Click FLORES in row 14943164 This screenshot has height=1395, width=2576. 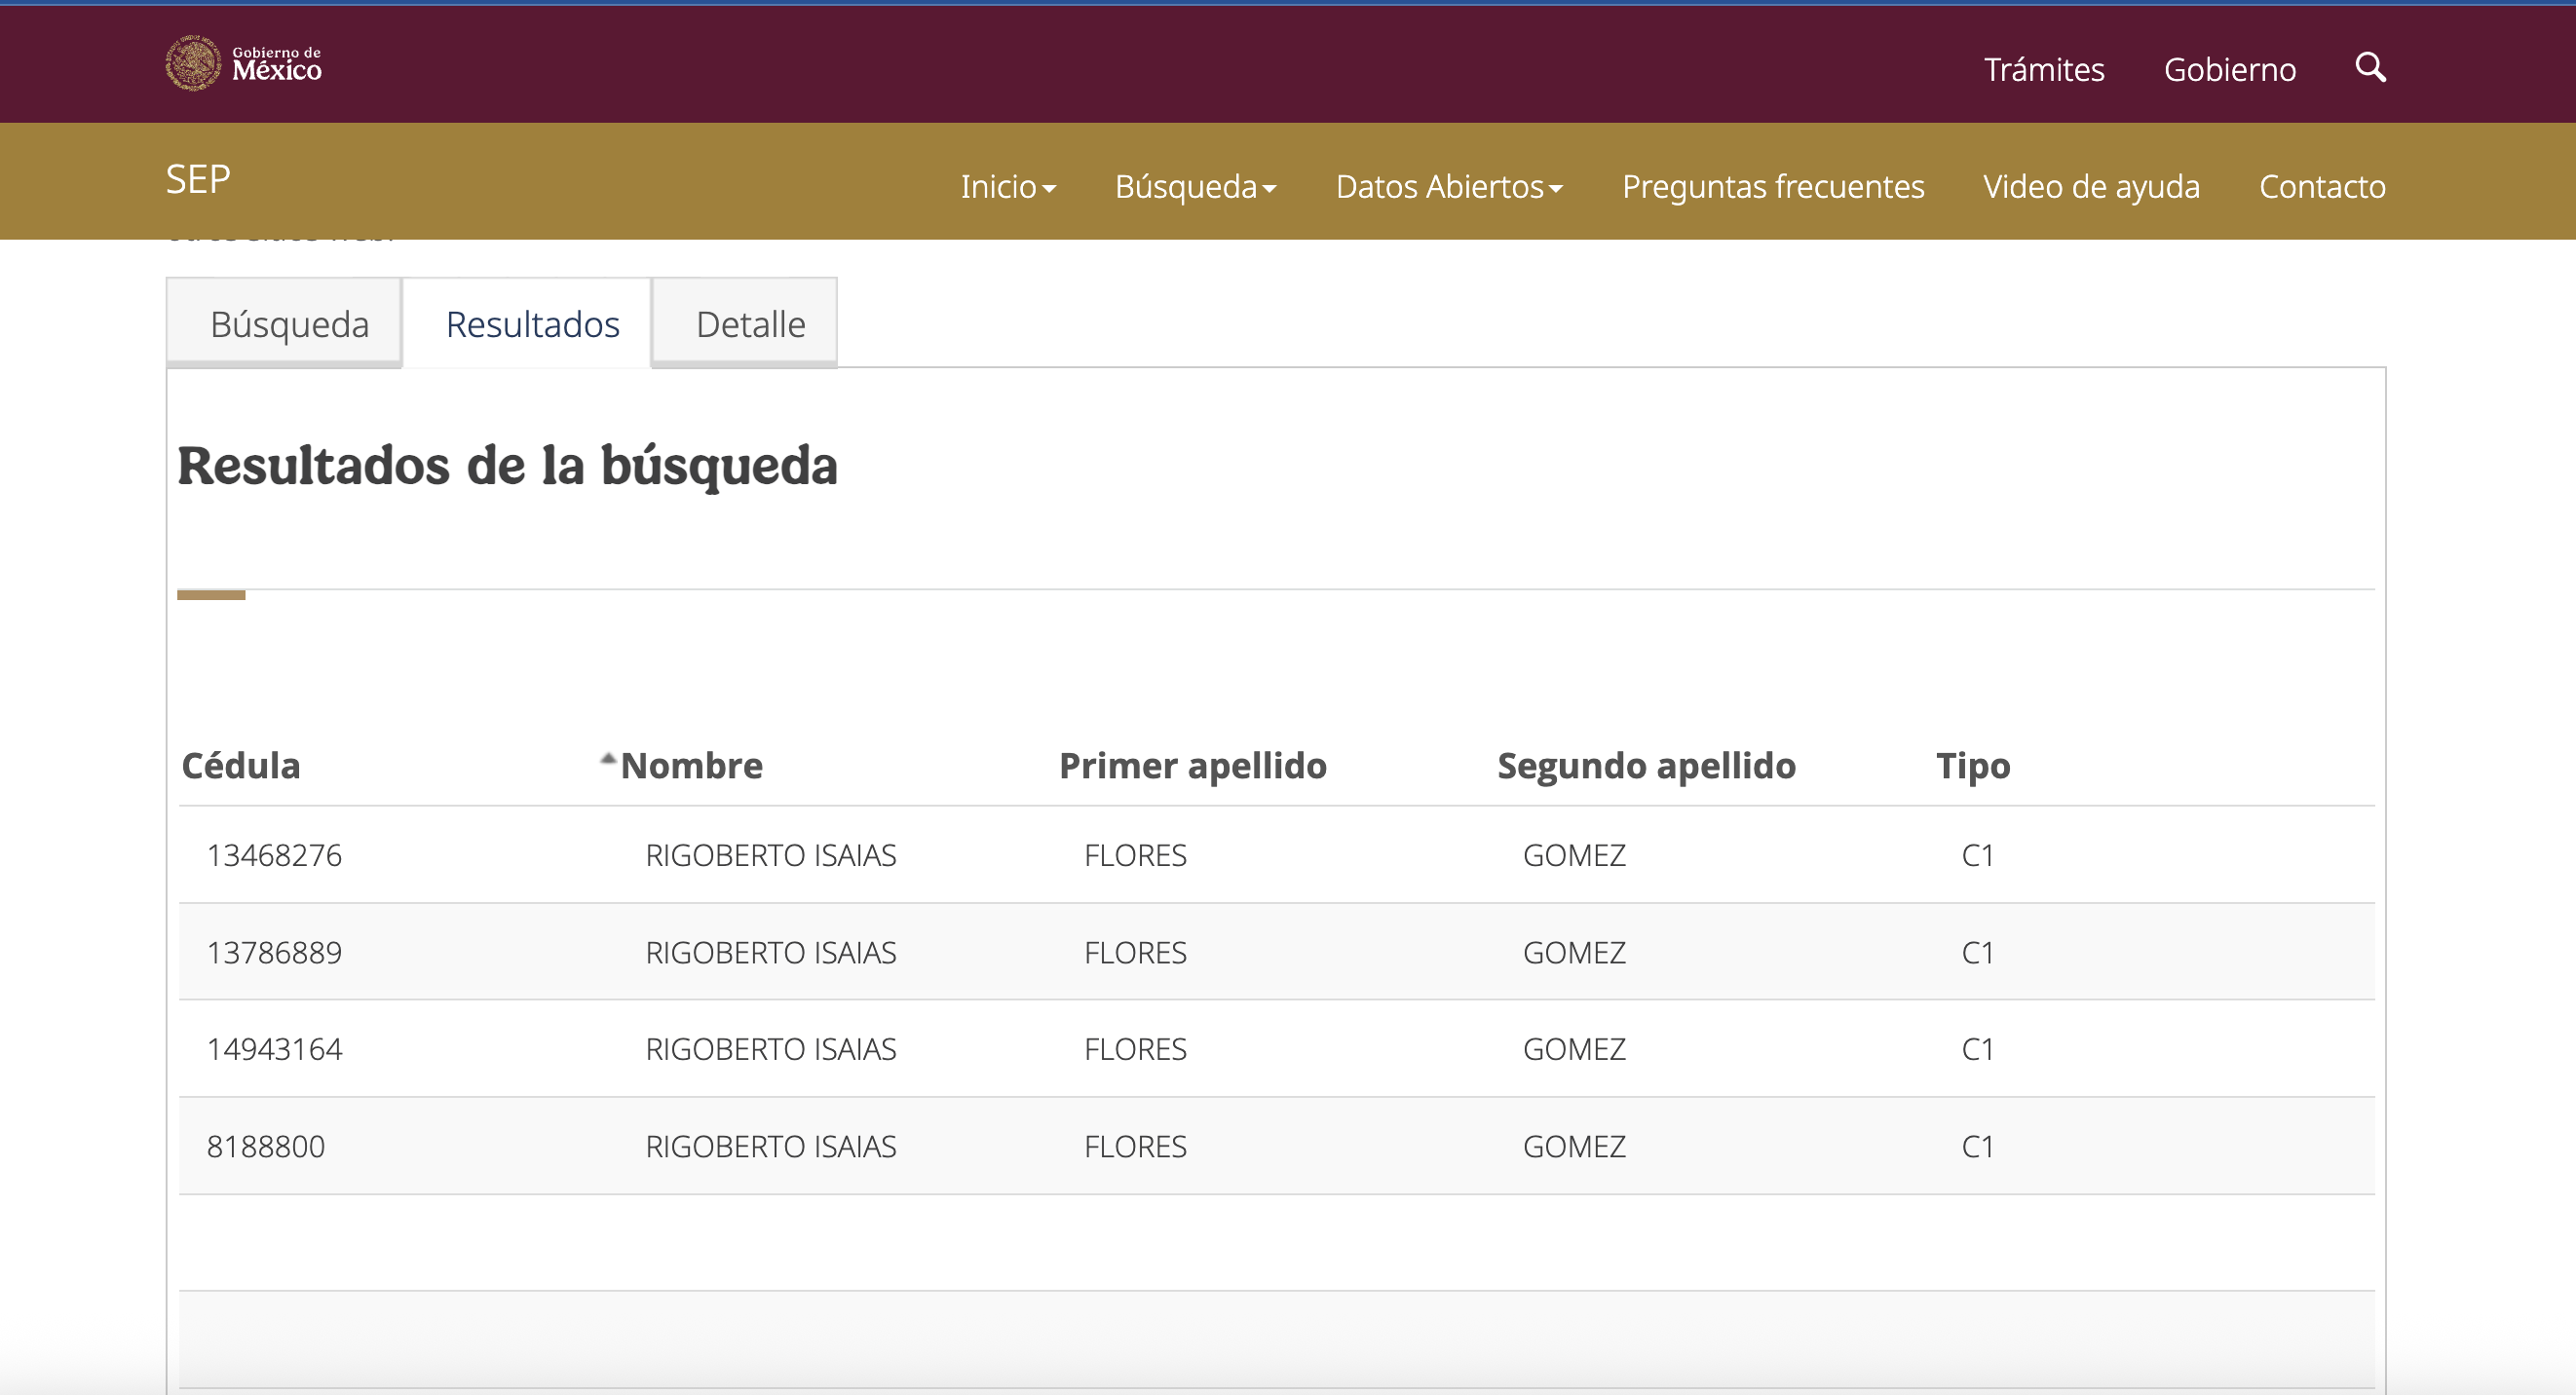point(1135,1049)
